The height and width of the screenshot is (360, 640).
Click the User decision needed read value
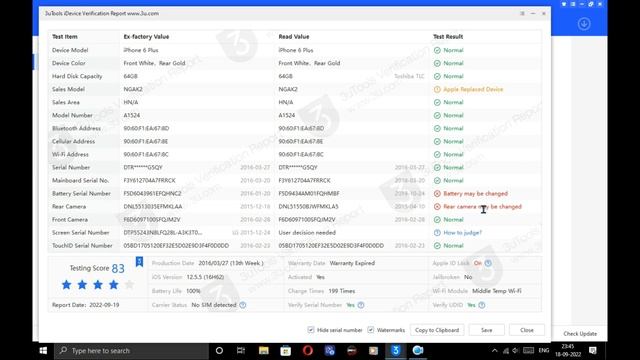coord(307,233)
